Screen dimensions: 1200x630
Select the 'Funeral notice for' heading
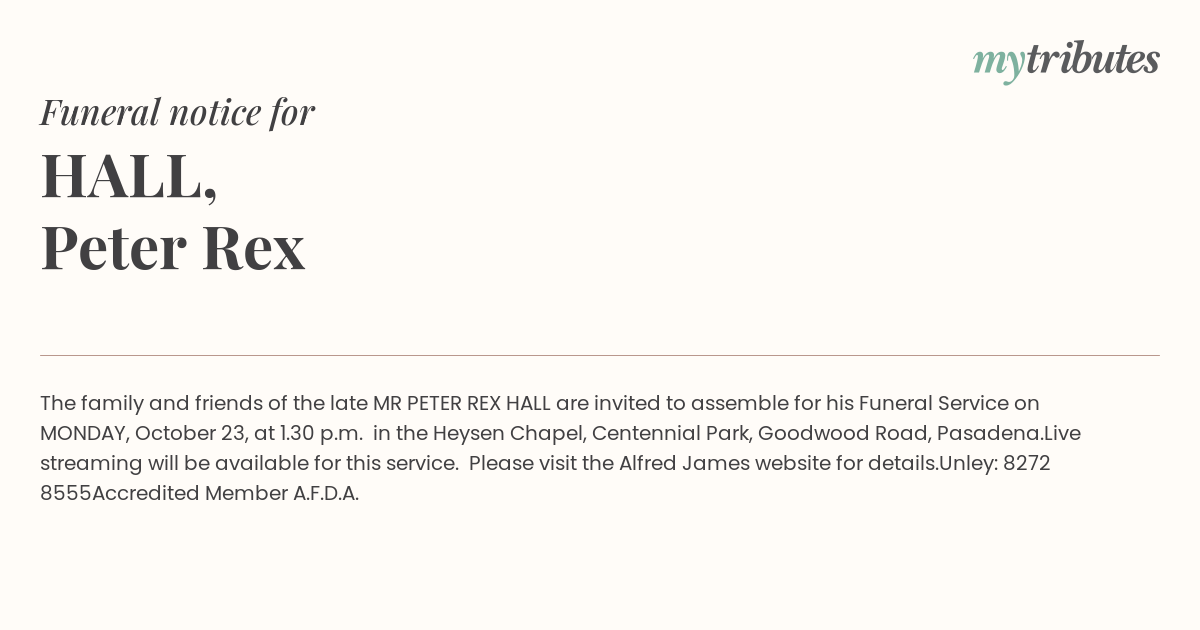(177, 112)
